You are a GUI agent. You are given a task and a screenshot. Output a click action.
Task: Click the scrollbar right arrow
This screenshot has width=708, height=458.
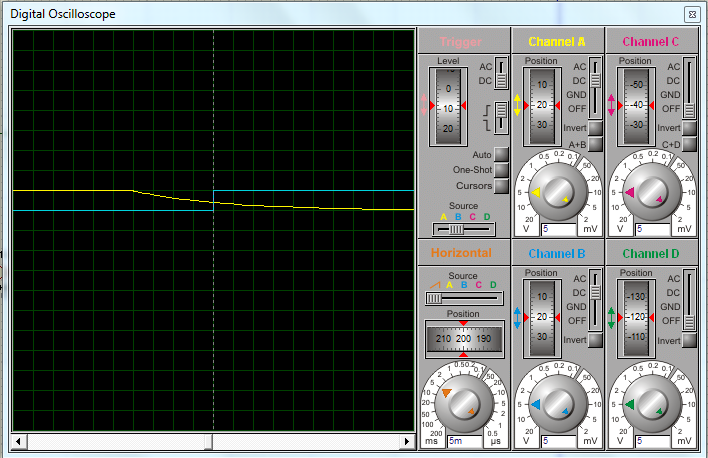[x=407, y=441]
